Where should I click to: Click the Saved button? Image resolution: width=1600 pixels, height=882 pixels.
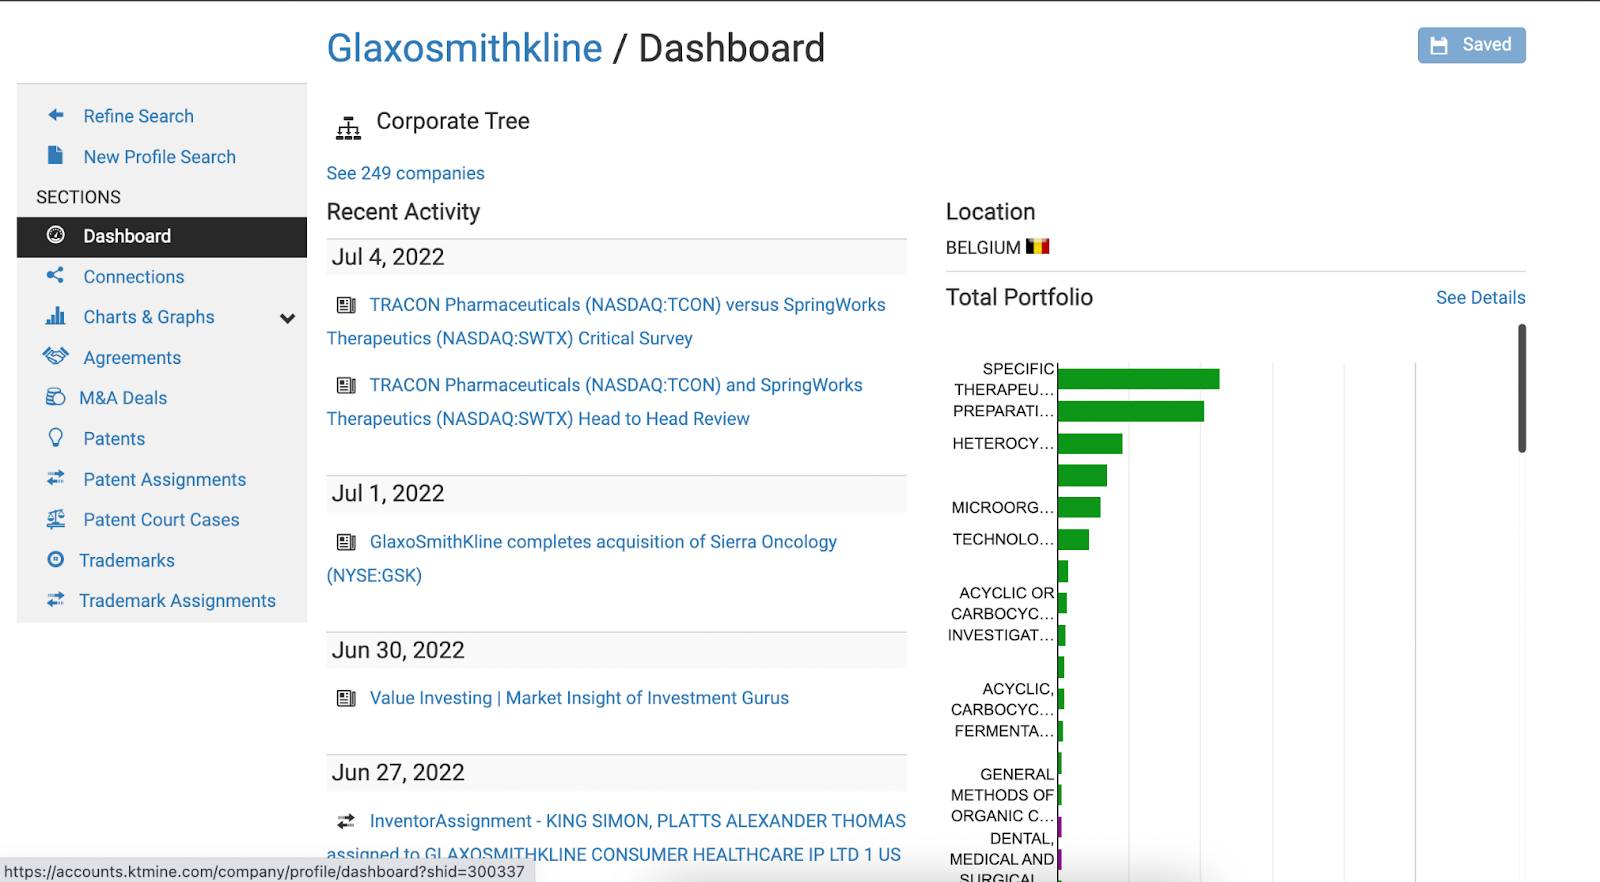pyautogui.click(x=1471, y=45)
